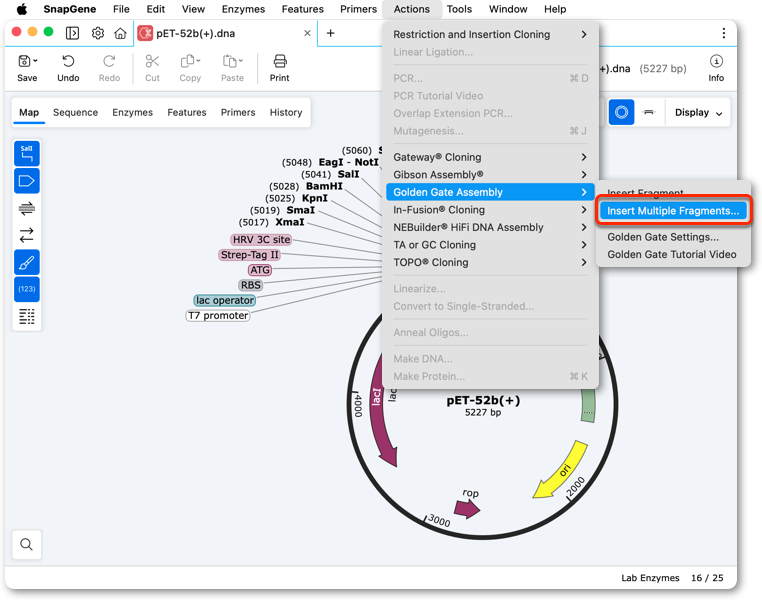
Task: Open the Info panel icon
Action: (x=716, y=61)
